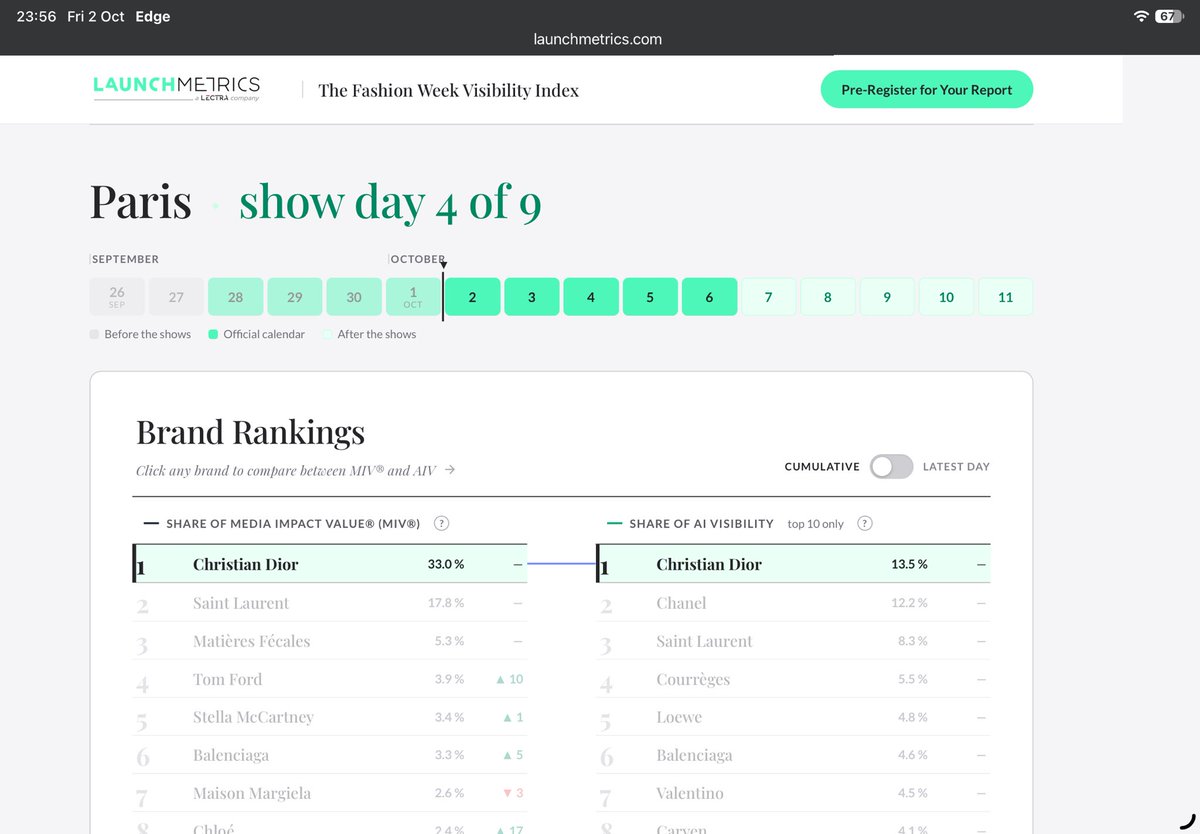
Task: Click the After the shows legend item
Action: point(369,334)
